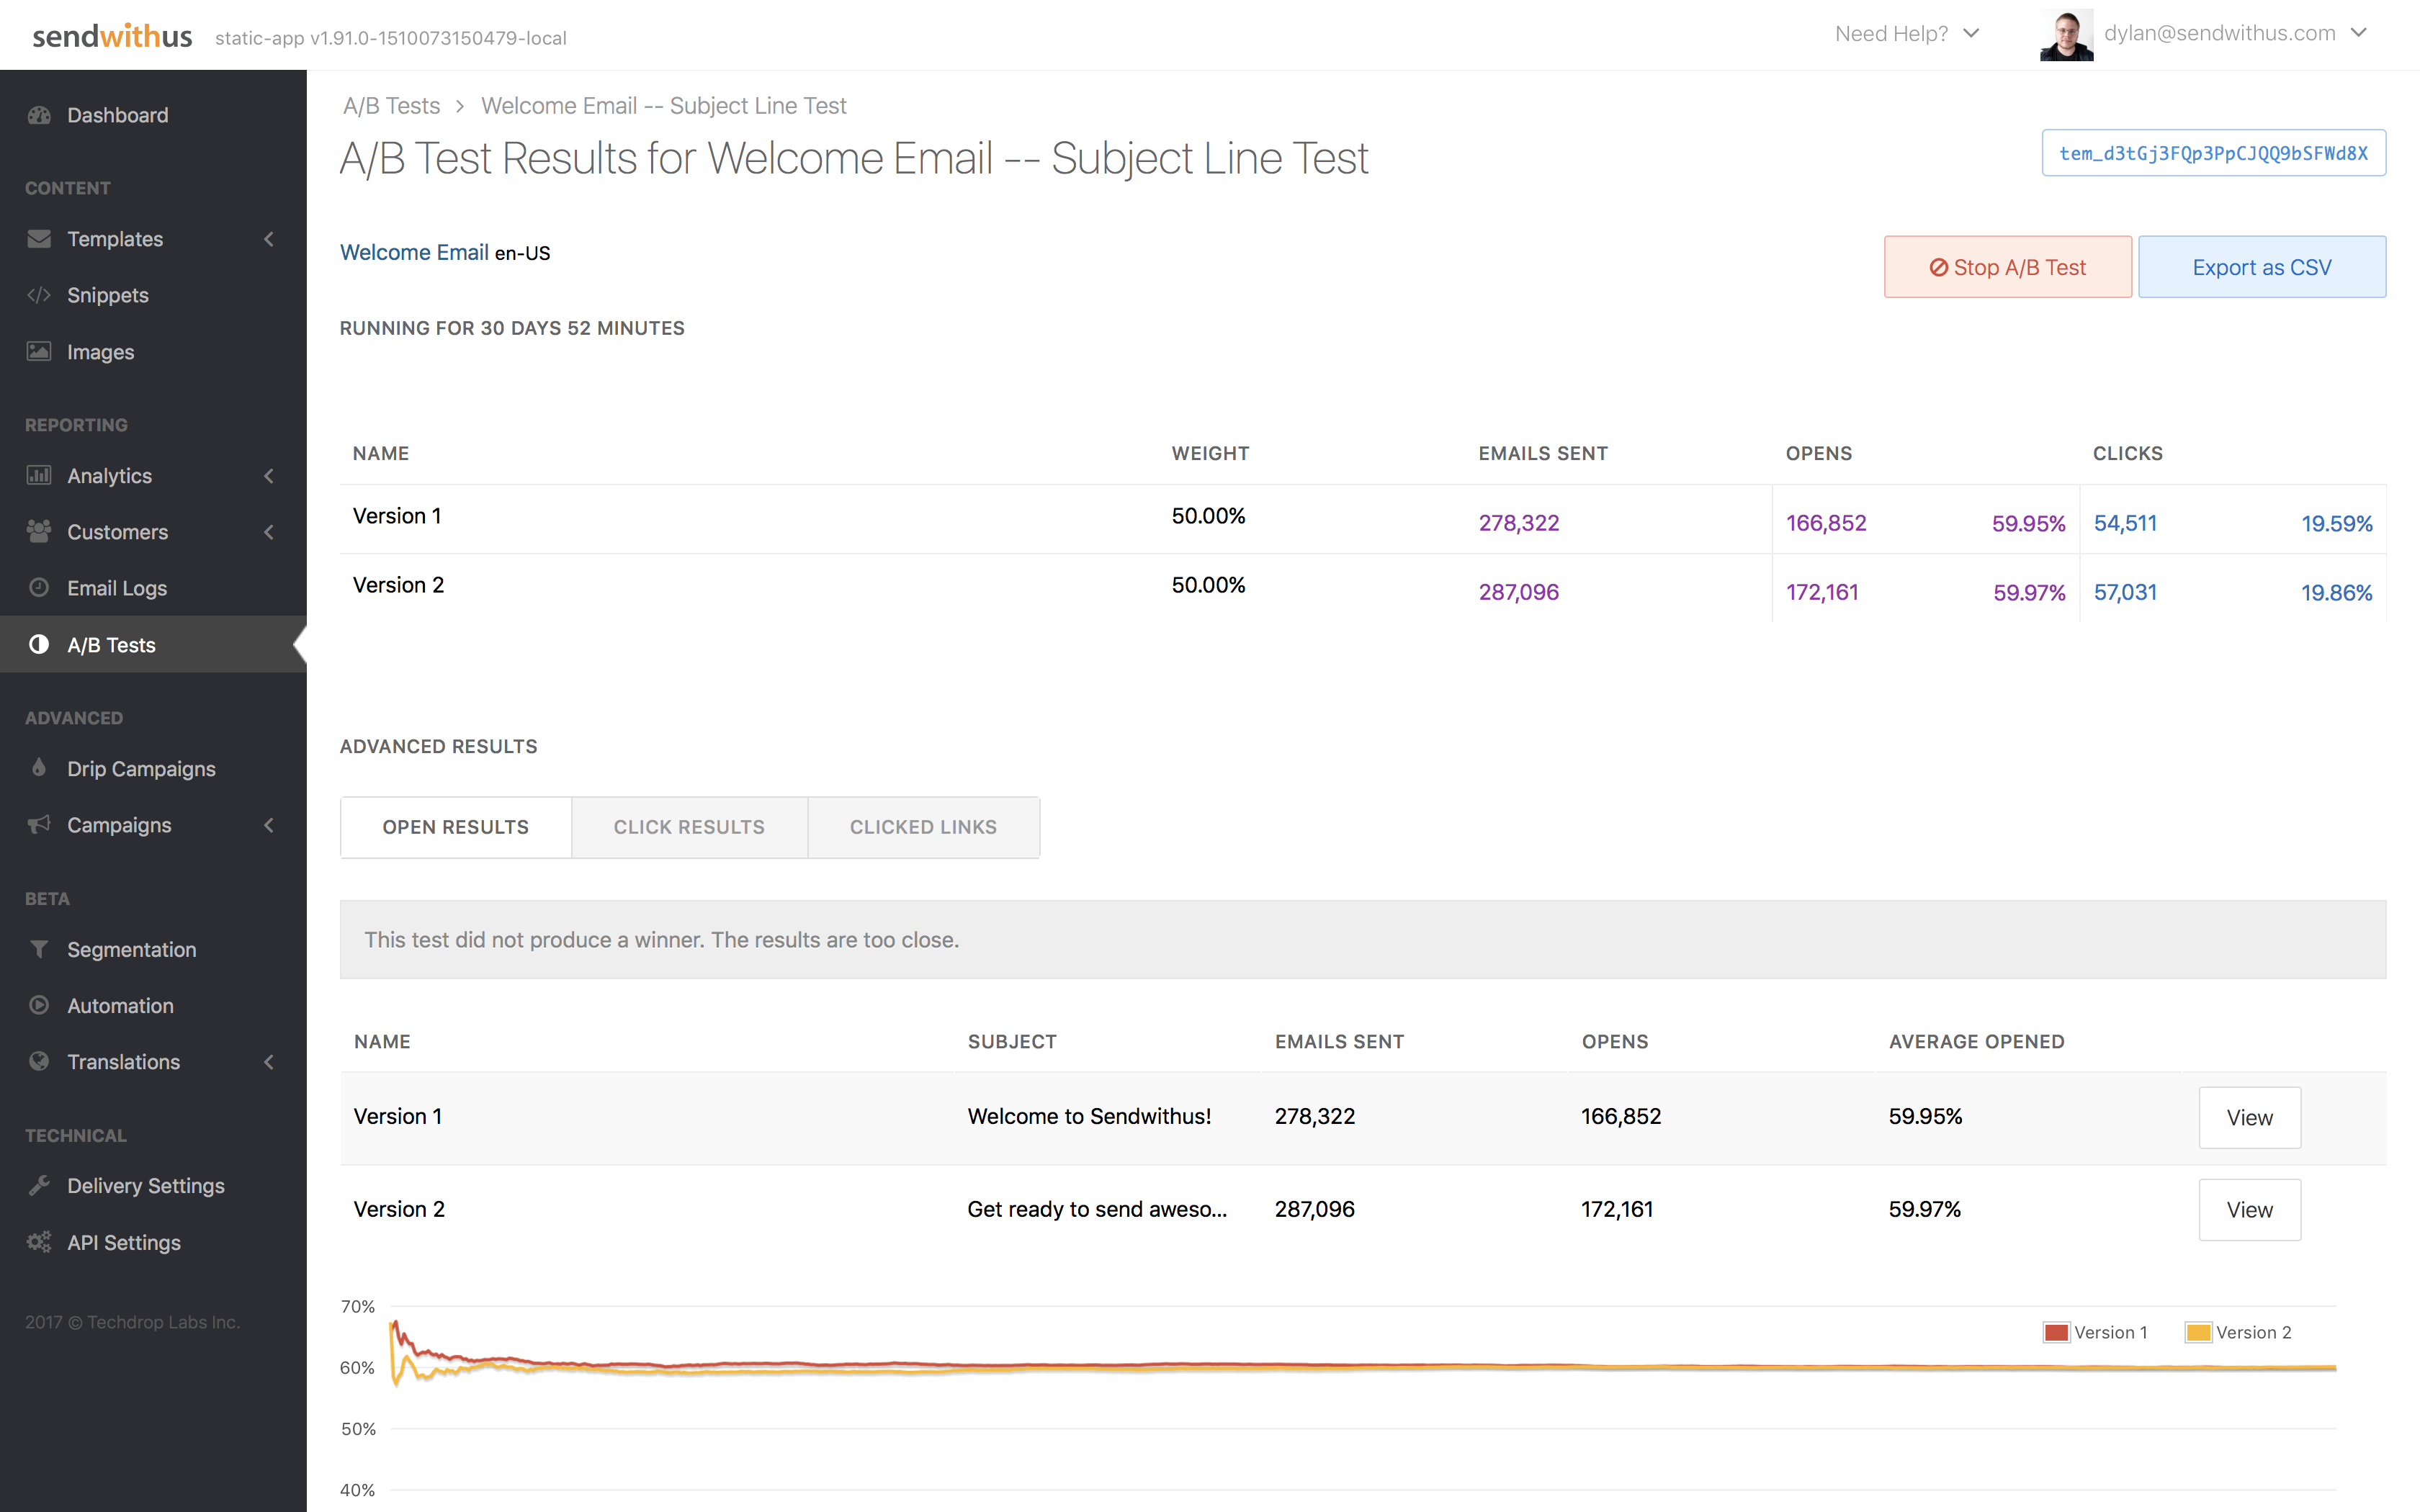Switch to the Click Results tab
Viewport: 2420px width, 1512px height.
pyautogui.click(x=689, y=827)
